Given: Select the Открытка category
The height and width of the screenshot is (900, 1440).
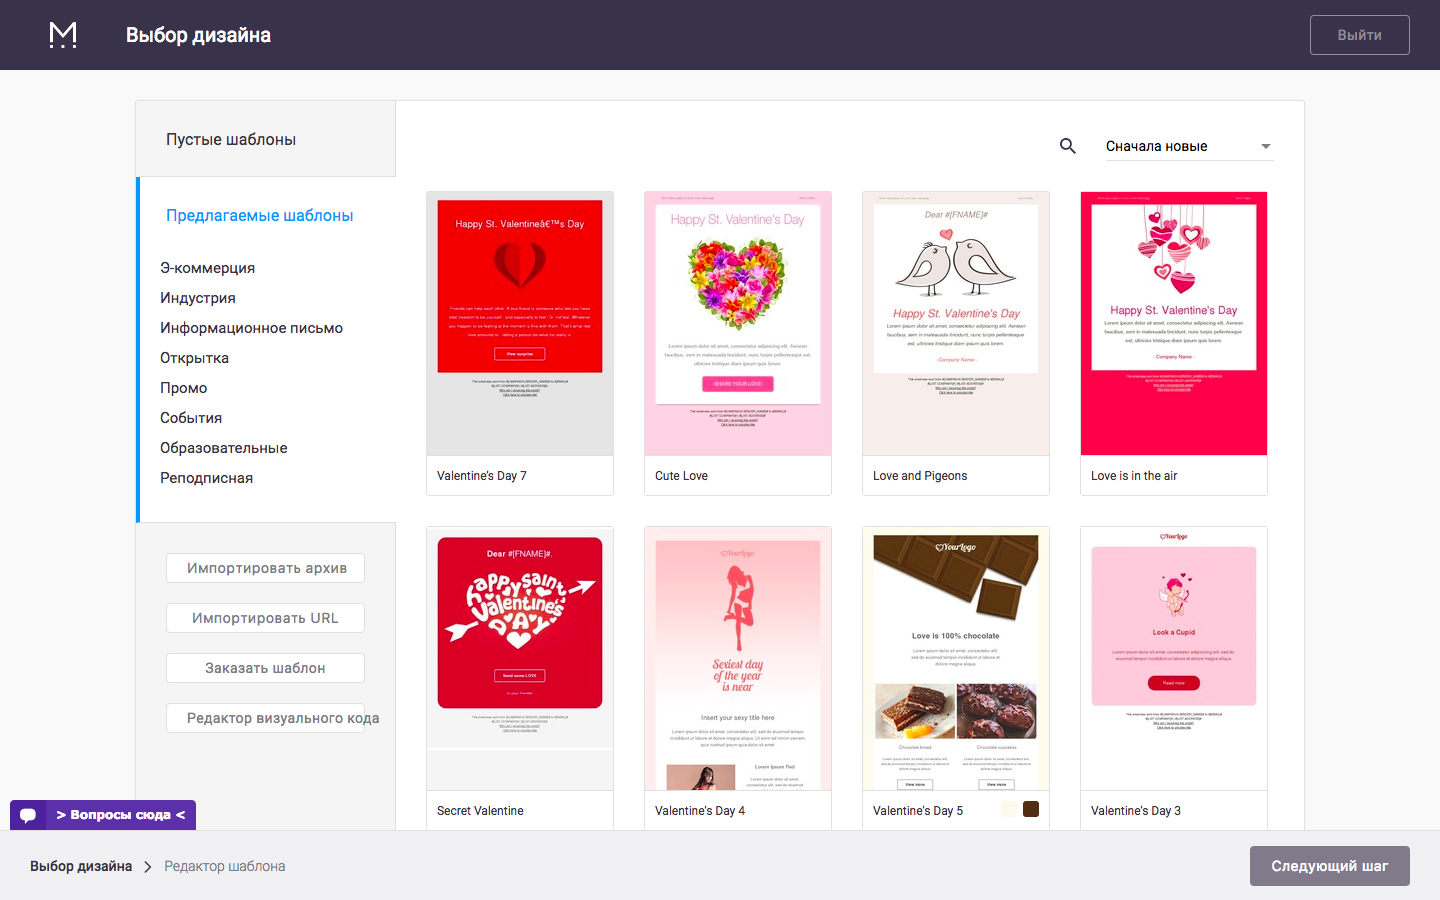Looking at the screenshot, I should click(x=194, y=358).
